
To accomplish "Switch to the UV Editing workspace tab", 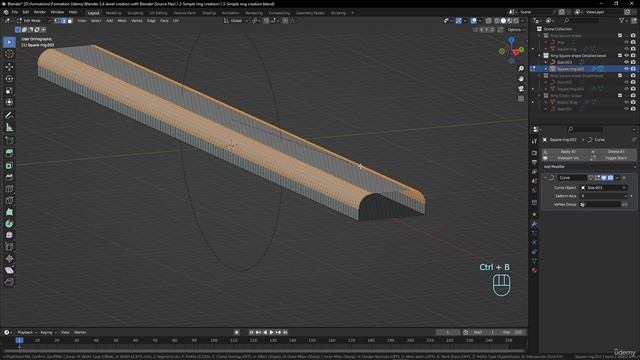I will pyautogui.click(x=158, y=13).
